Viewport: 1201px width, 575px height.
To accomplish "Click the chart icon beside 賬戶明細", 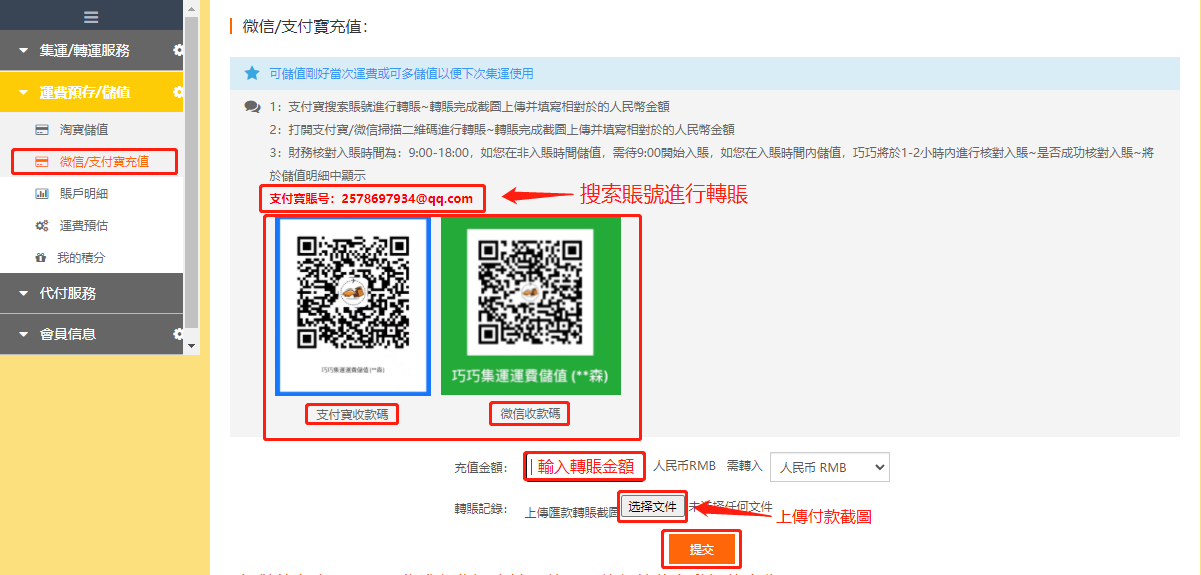I will [x=42, y=193].
